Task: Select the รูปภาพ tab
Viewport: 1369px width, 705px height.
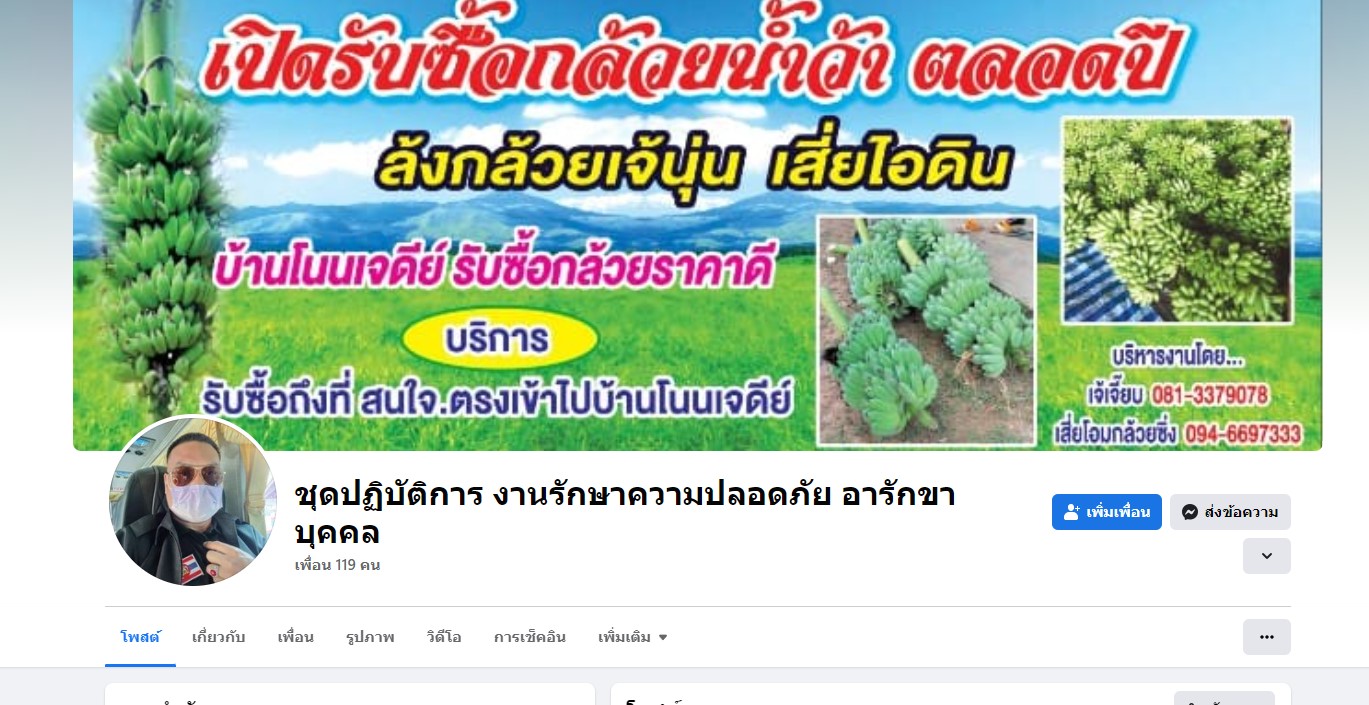Action: pyautogui.click(x=370, y=637)
